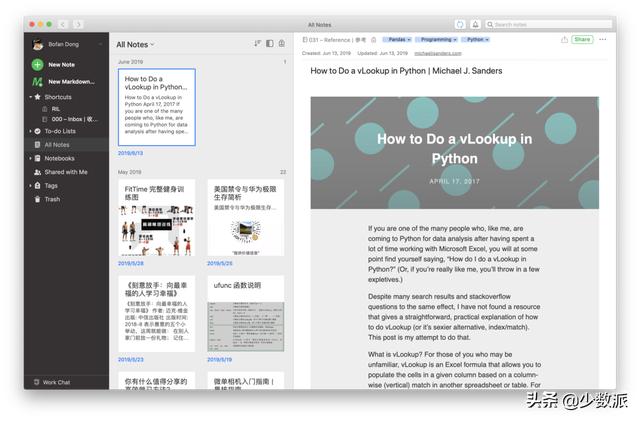Select All Notes in sidebar
640x421 pixels.
pos(67,145)
